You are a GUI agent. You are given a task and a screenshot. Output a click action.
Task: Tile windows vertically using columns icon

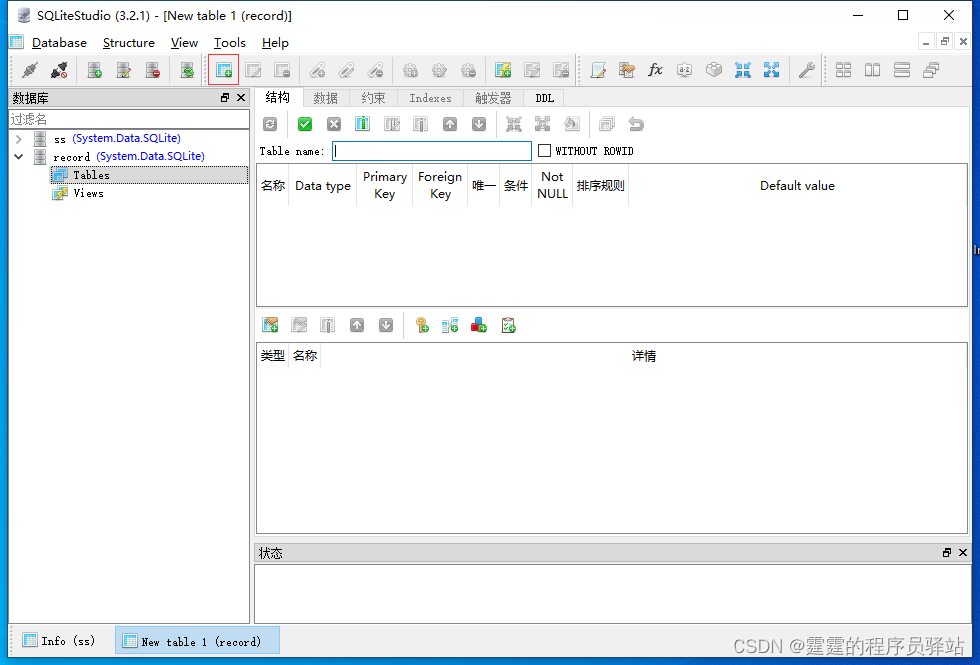pos(872,70)
